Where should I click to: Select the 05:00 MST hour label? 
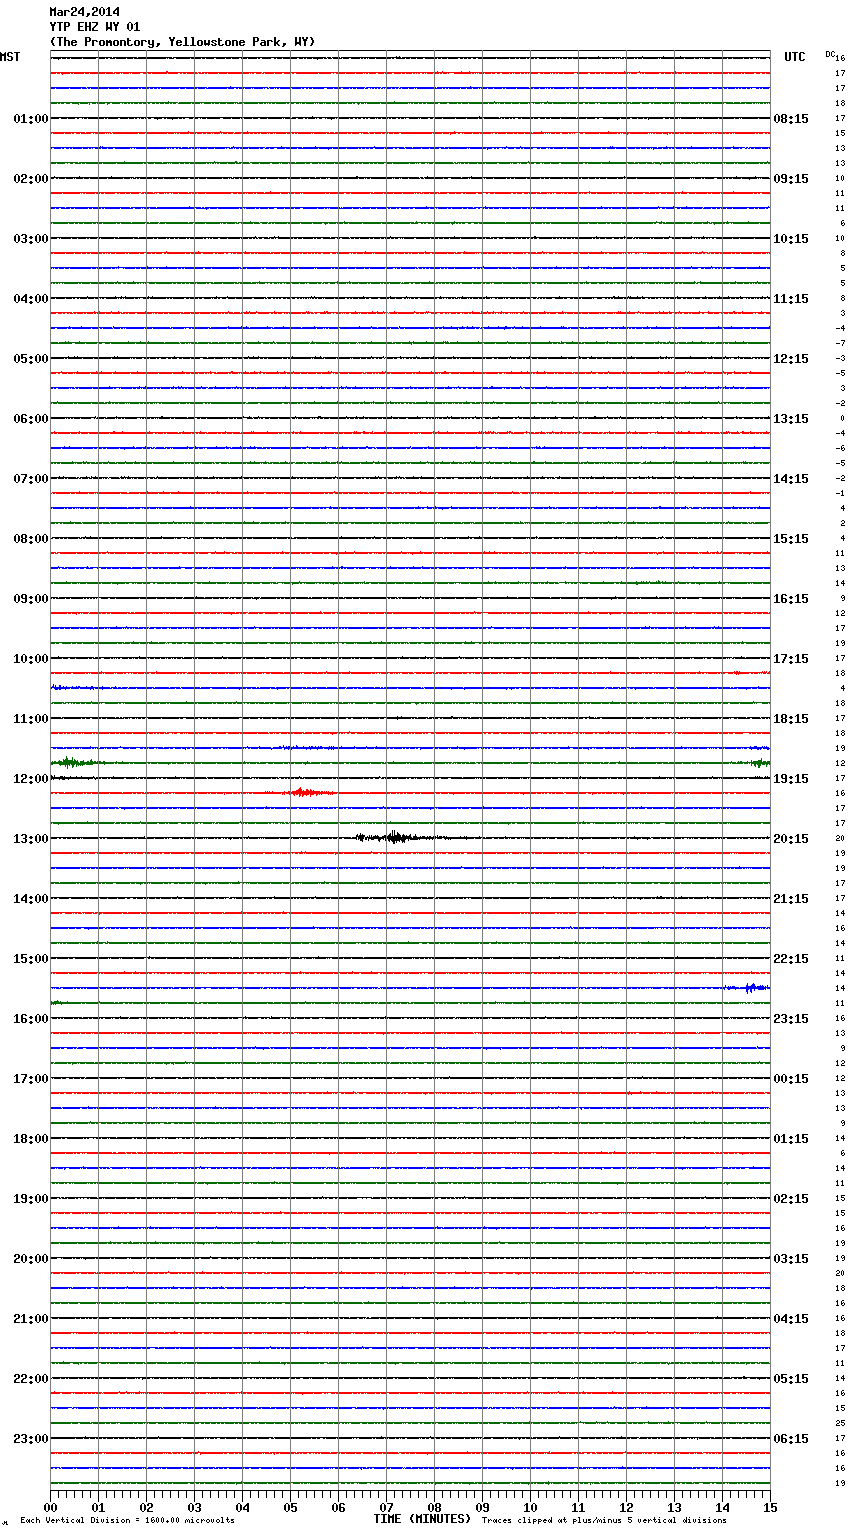point(30,359)
